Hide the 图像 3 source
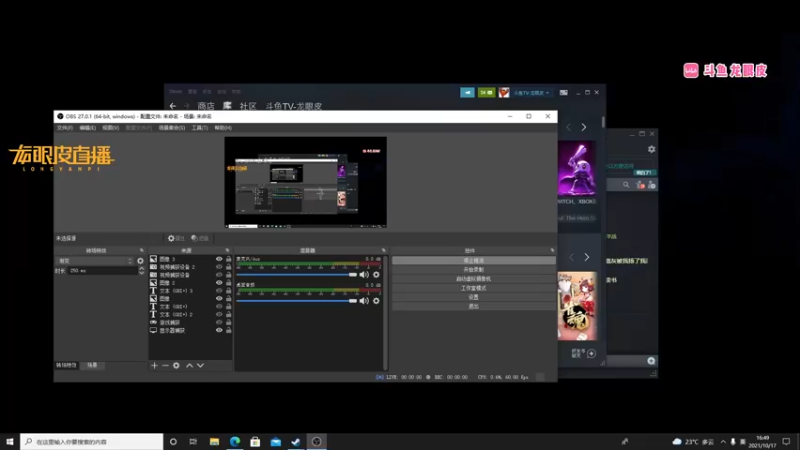Image resolution: width=800 pixels, height=450 pixels. pos(219,259)
